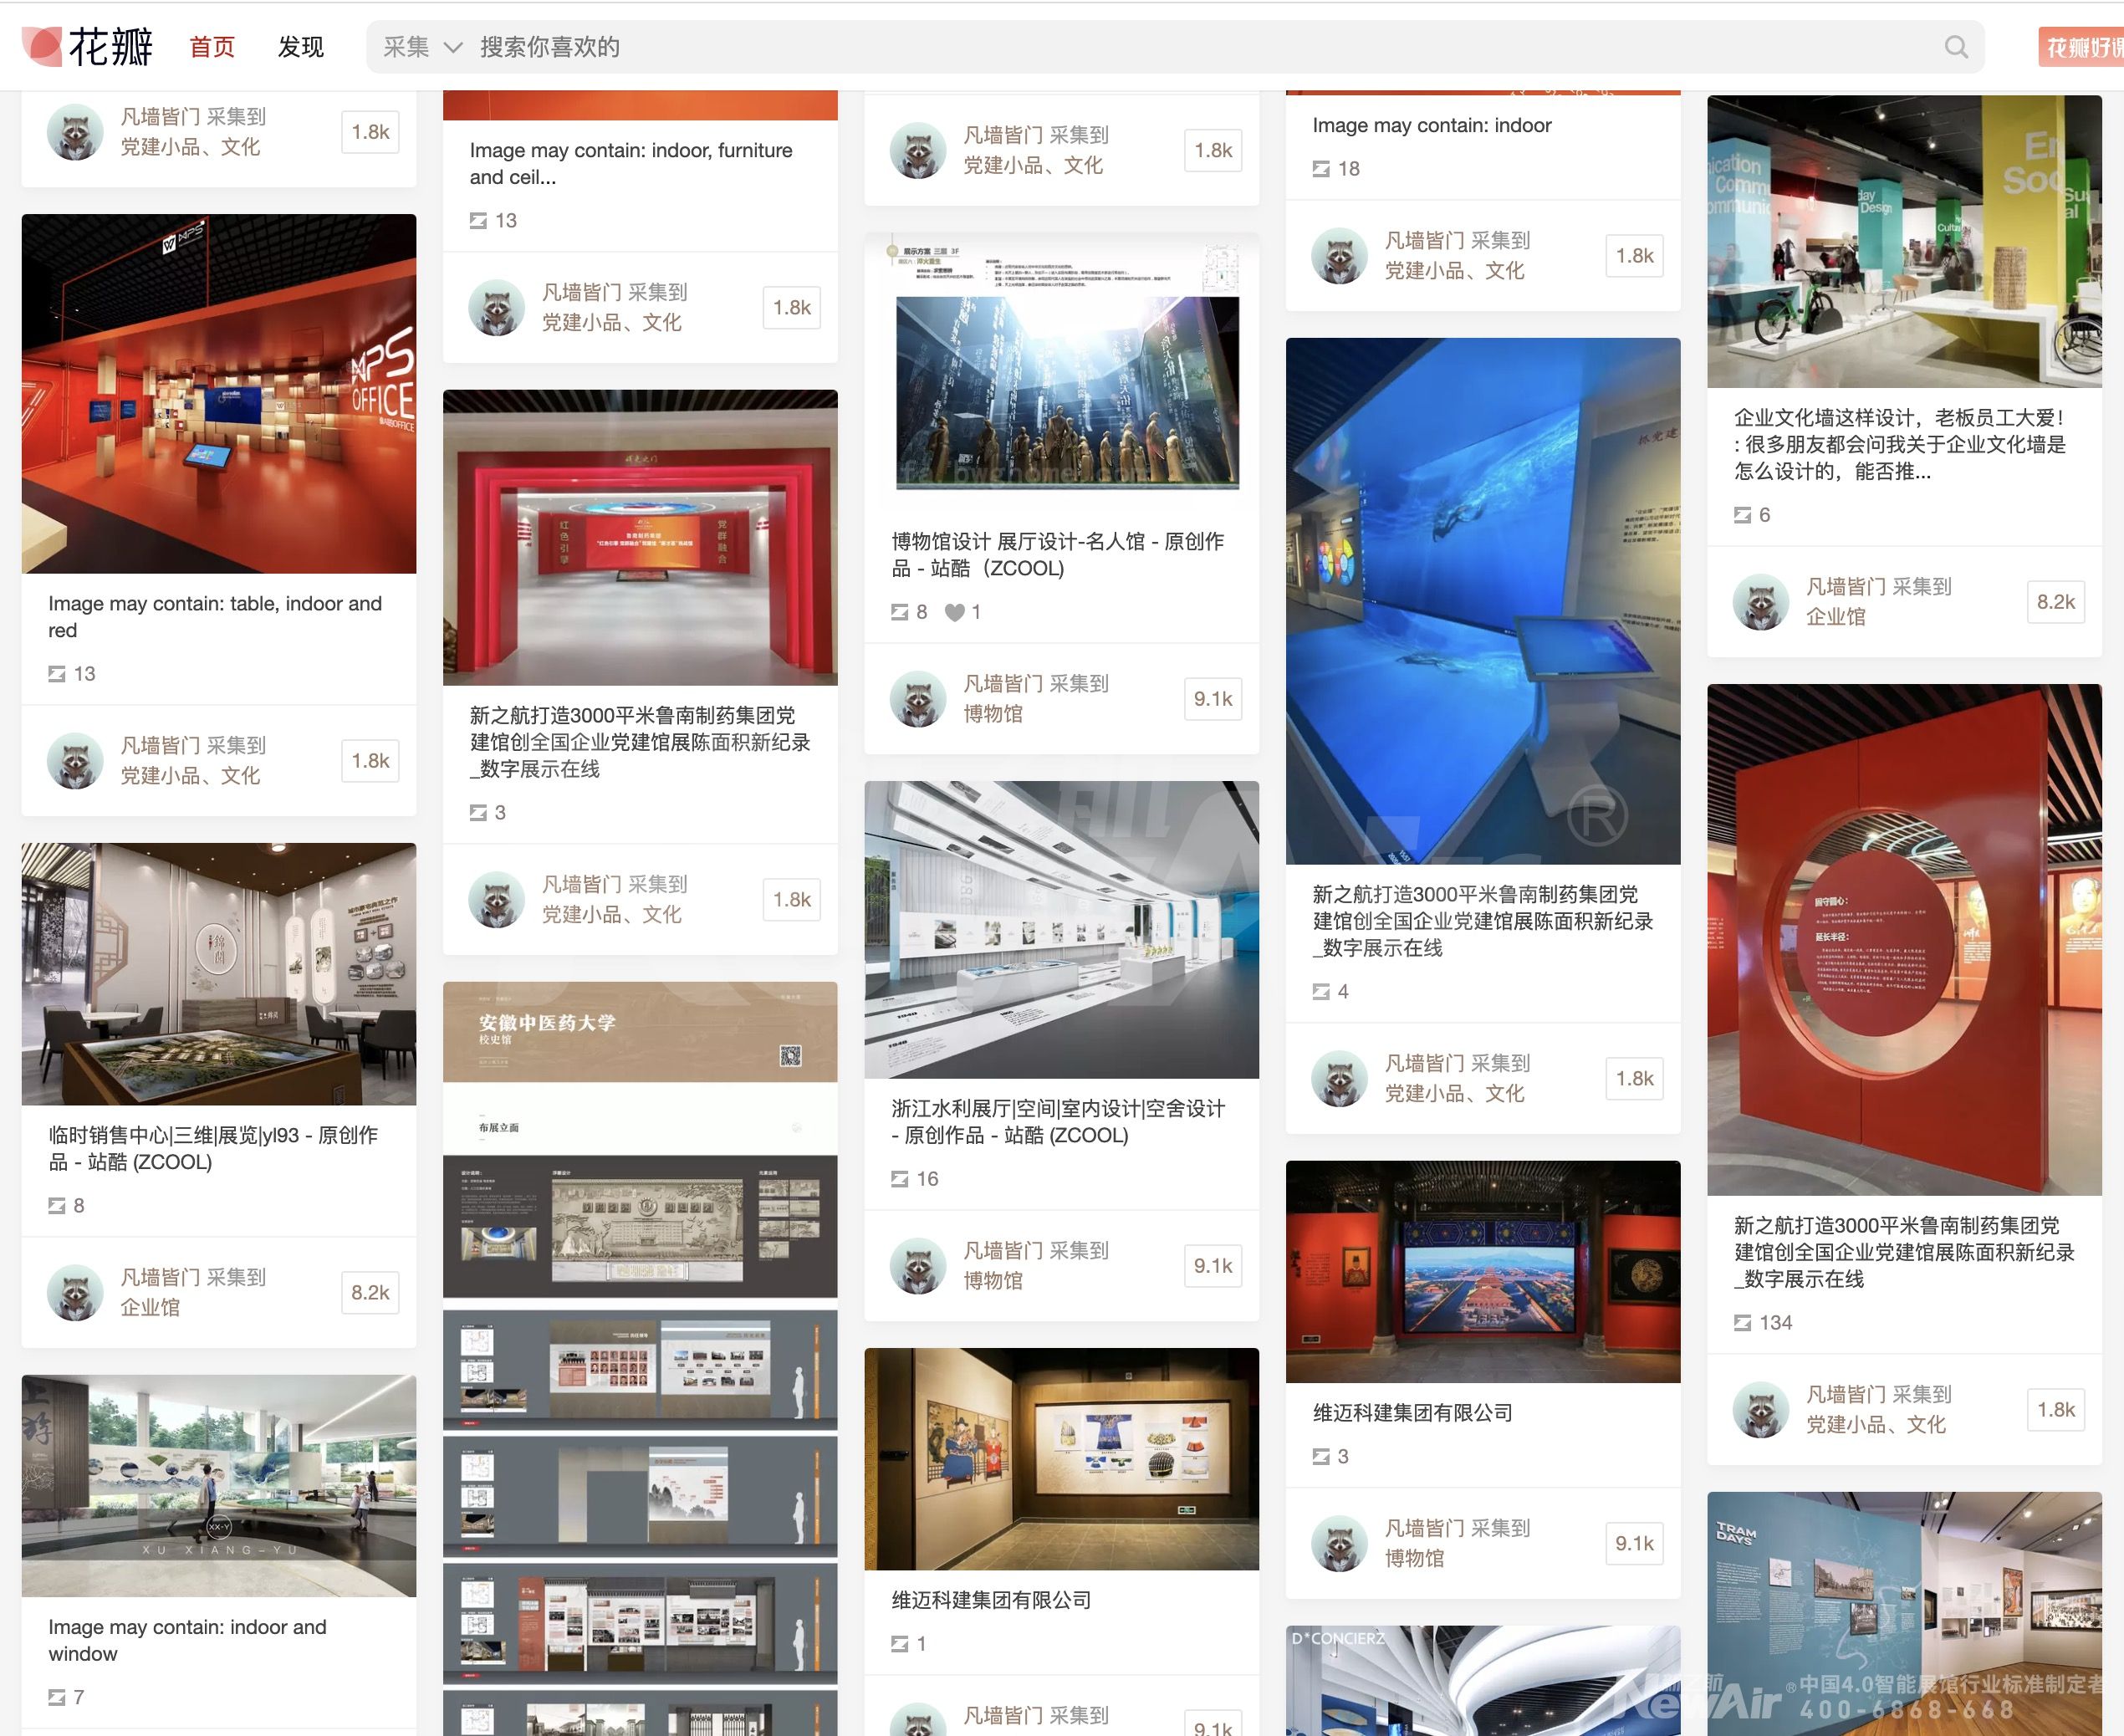Switch to the 首页 tab

coord(212,47)
